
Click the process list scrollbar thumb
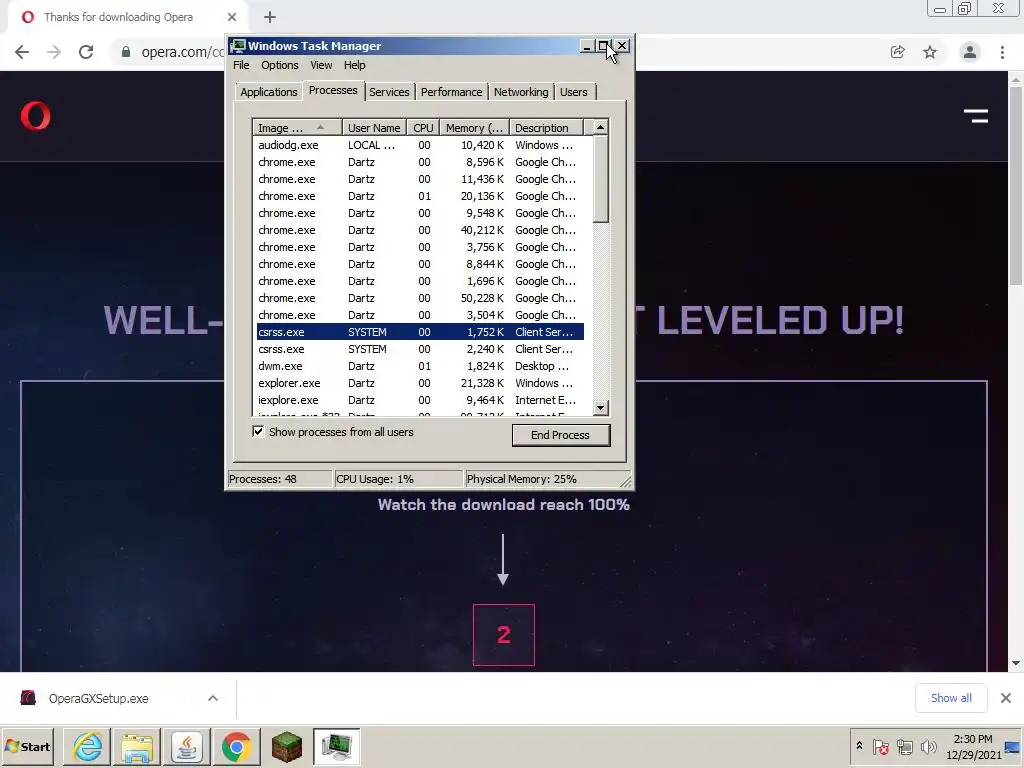pos(601,180)
